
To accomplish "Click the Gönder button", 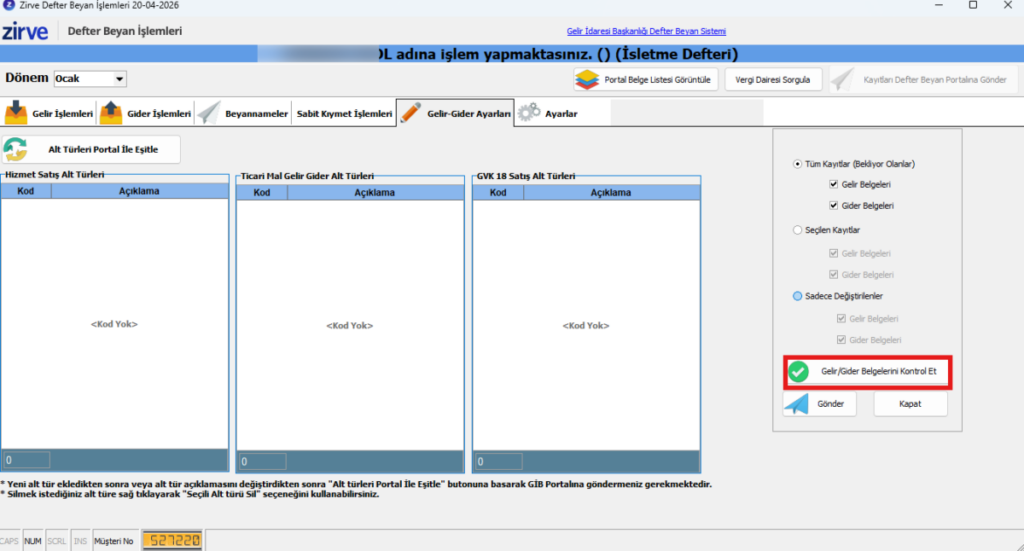I will (x=820, y=404).
